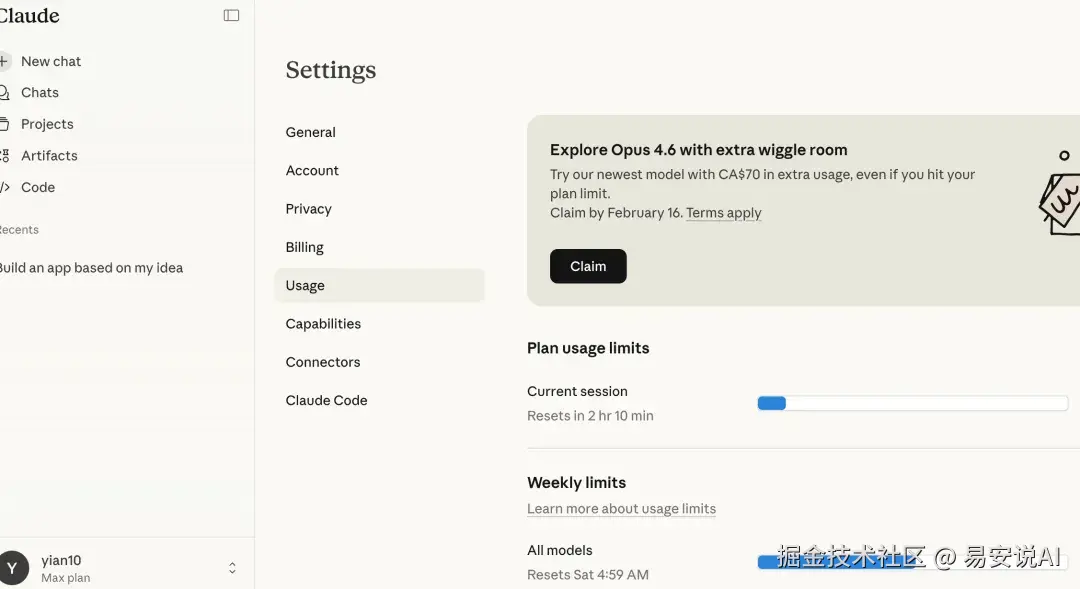The width and height of the screenshot is (1080, 589).
Task: Open Chats via its speech-bubble icon
Action: click(x=4, y=92)
